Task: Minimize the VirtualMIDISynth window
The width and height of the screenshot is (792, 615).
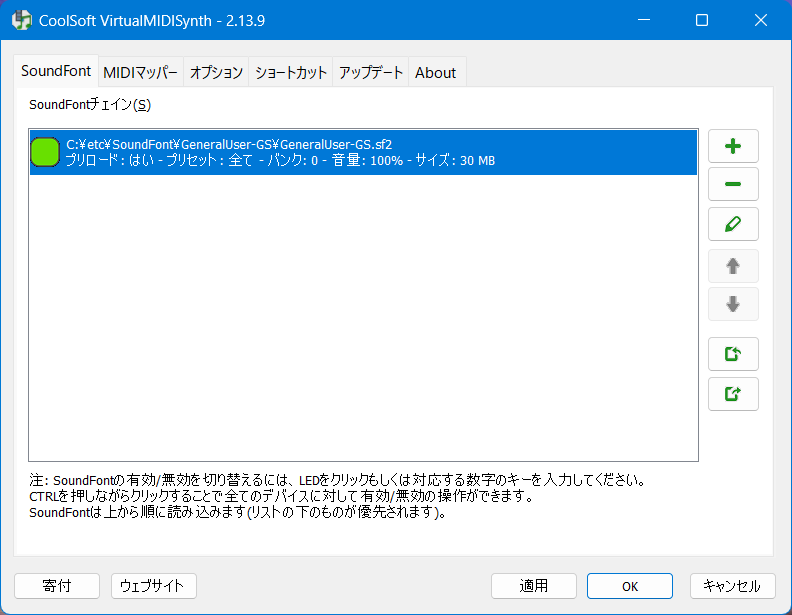Action: pyautogui.click(x=644, y=20)
